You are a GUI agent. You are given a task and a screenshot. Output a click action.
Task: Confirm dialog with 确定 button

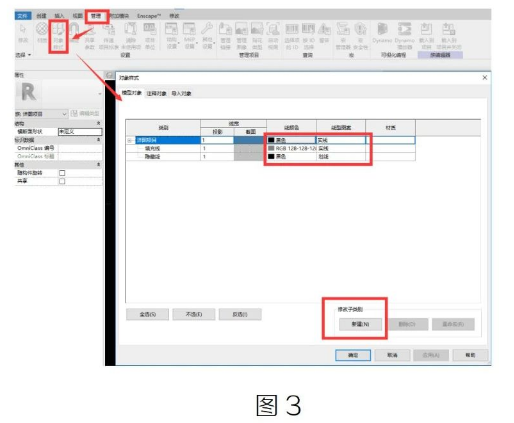[353, 355]
